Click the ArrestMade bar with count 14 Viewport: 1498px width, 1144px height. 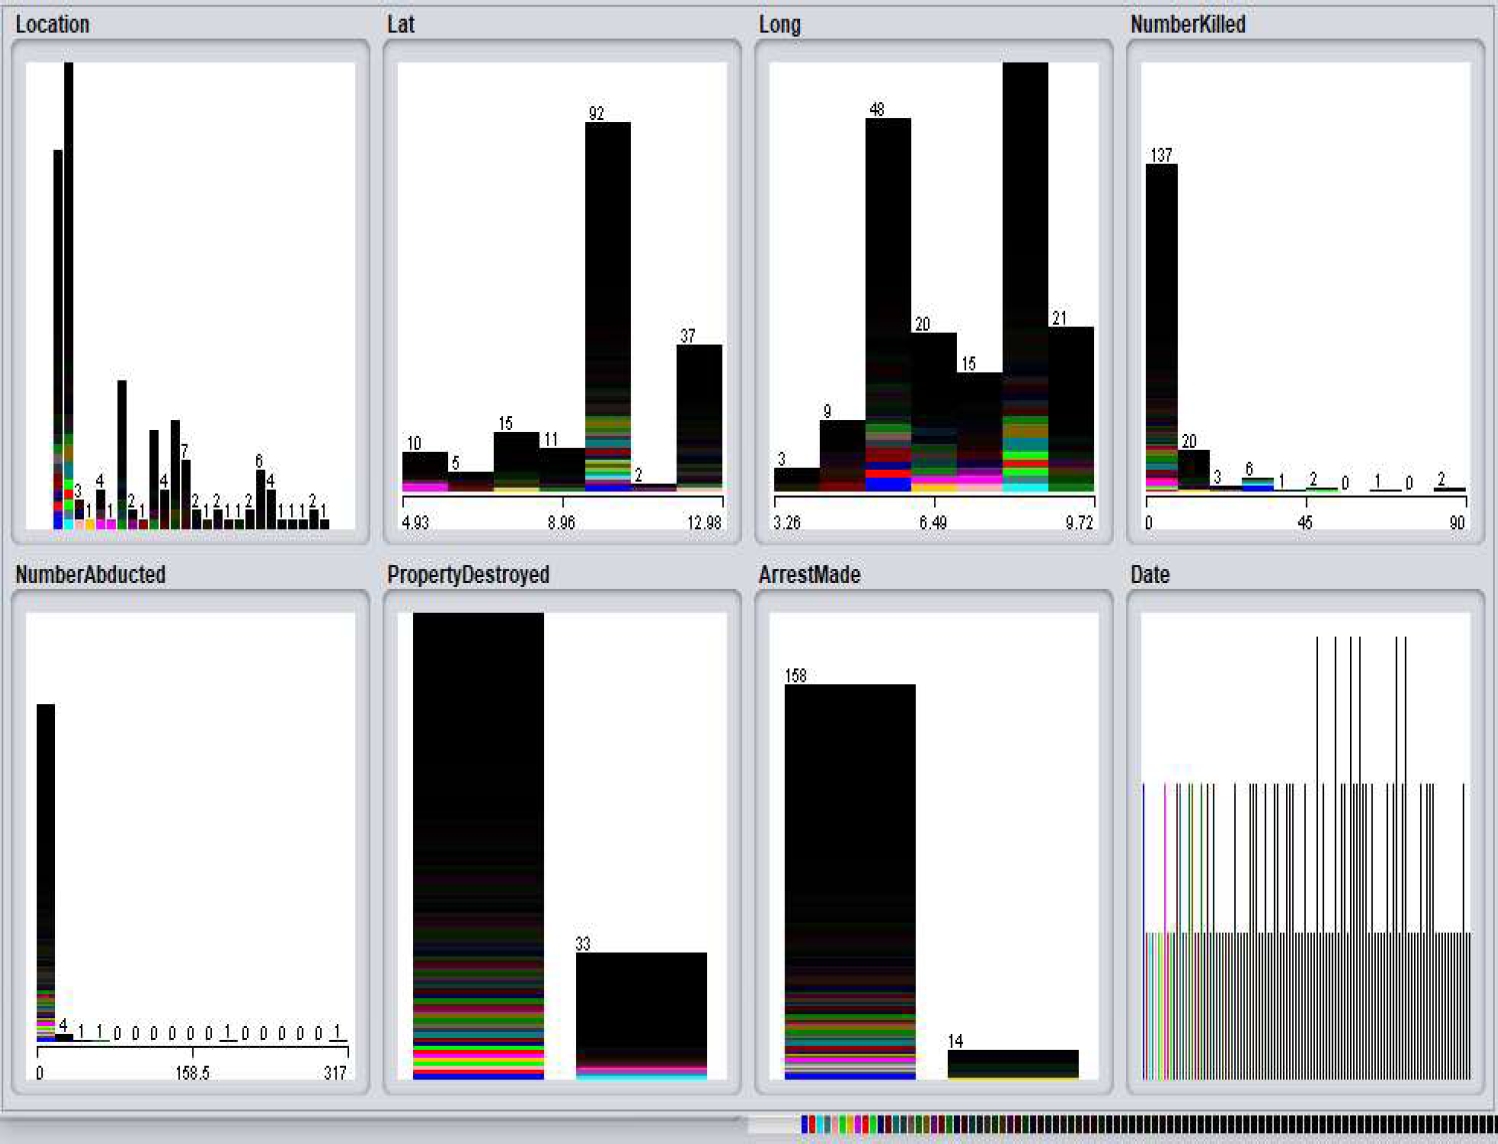1012,1064
